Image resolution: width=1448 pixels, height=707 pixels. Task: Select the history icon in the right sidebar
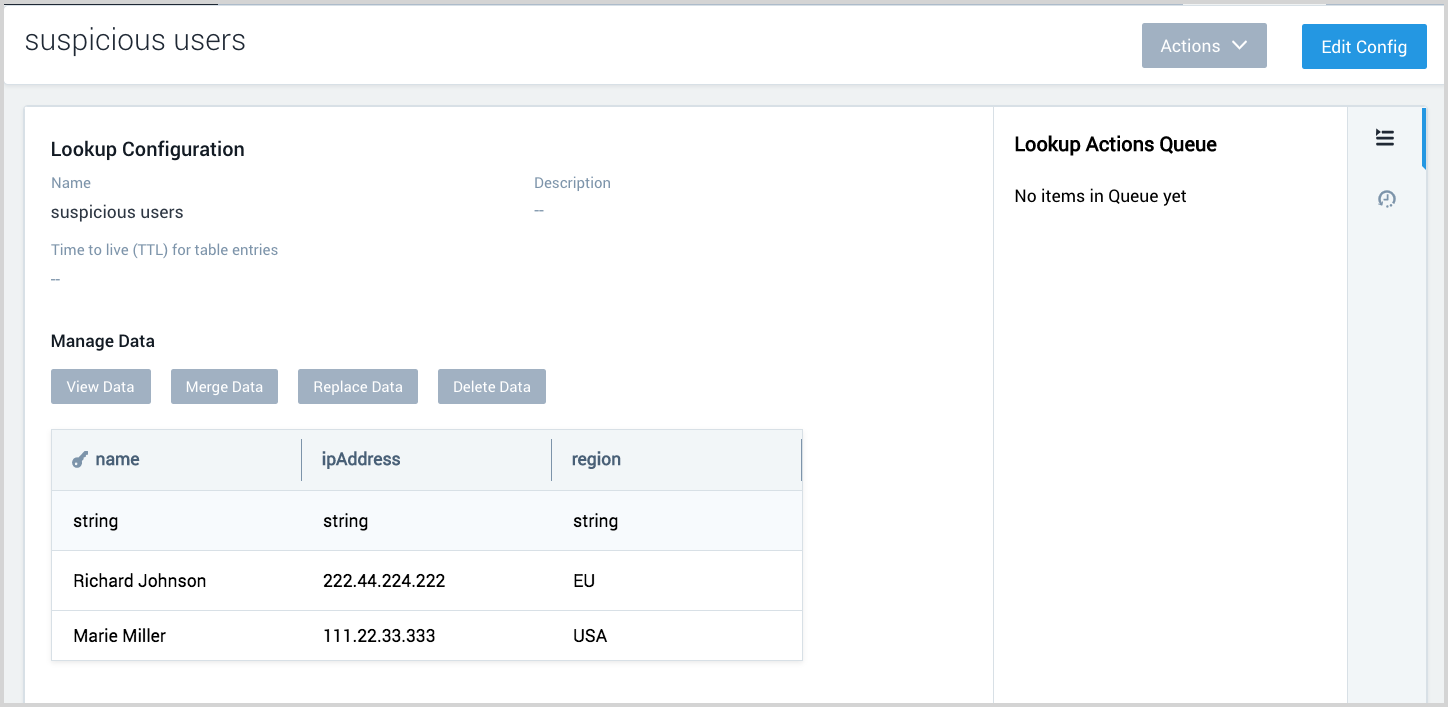[1386, 199]
